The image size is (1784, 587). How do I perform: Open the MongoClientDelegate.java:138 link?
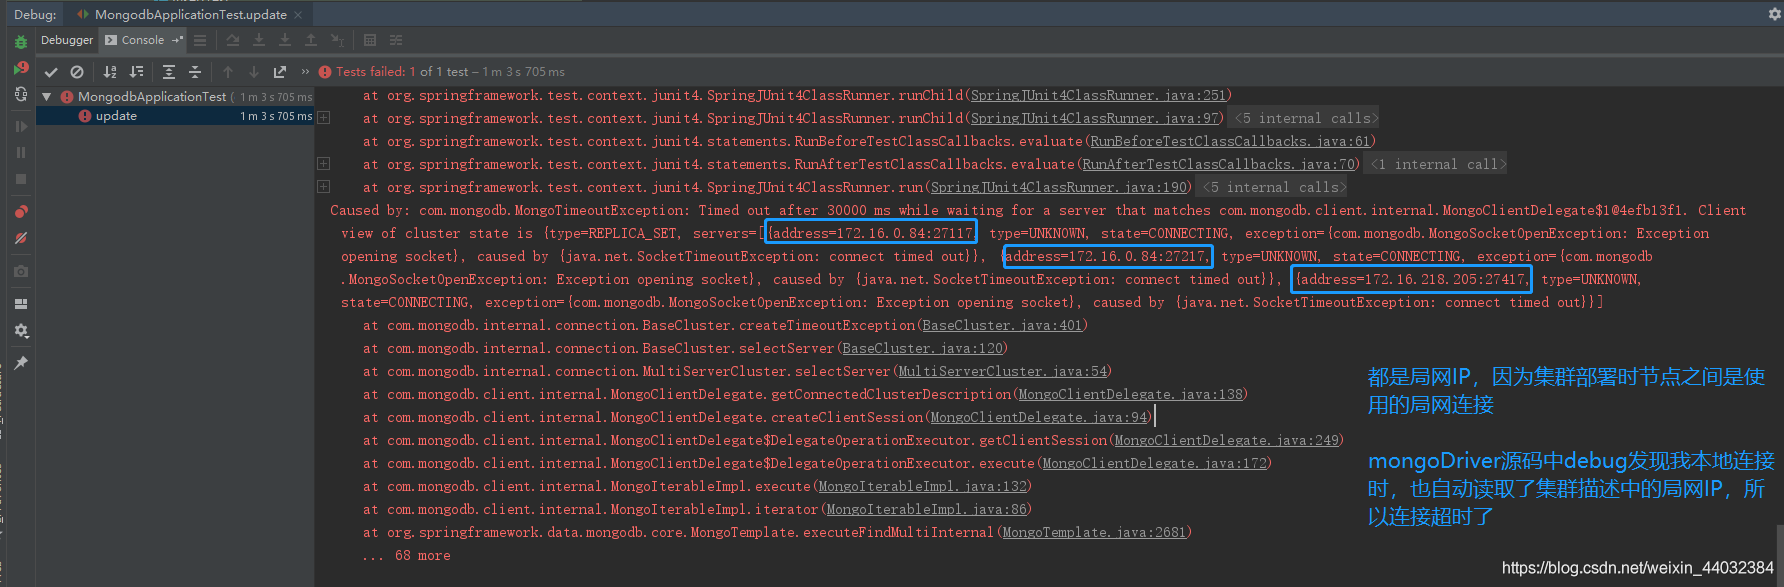(x=1131, y=395)
